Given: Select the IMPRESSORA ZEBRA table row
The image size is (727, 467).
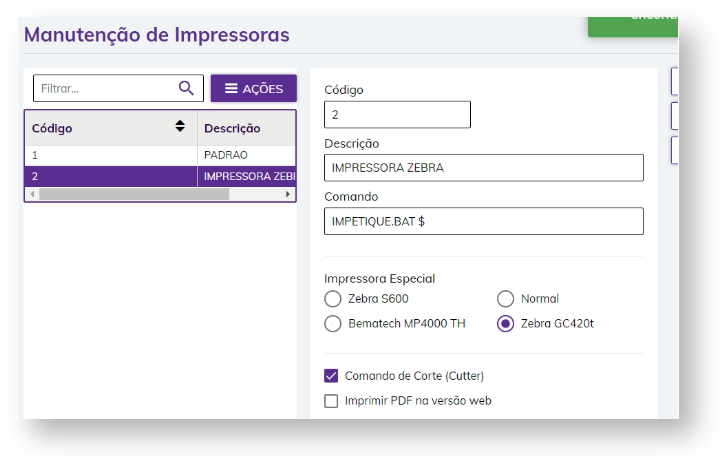Looking at the screenshot, I should click(x=160, y=176).
